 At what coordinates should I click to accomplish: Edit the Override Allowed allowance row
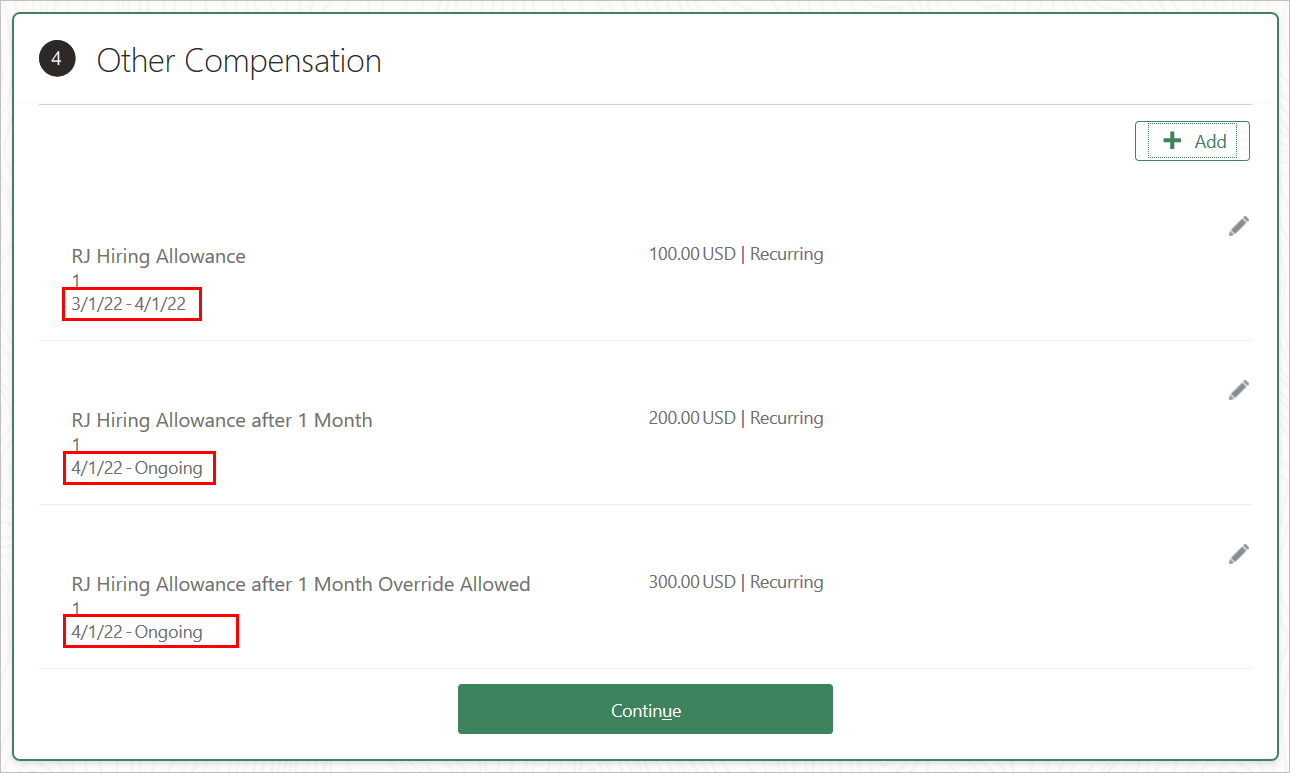[x=1238, y=554]
